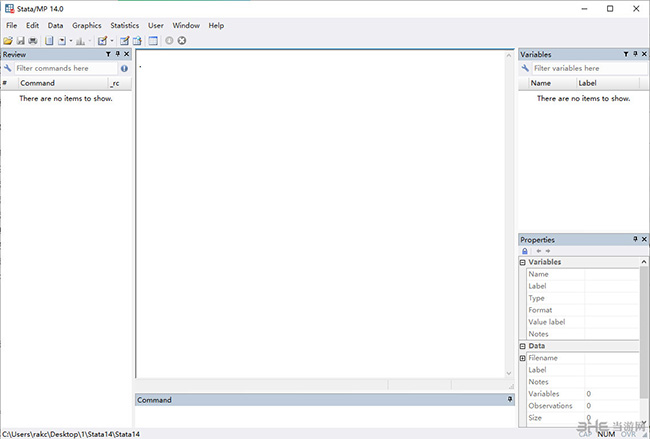Close the Properties panel
Viewport: 650px width, 439px height.
[644, 239]
